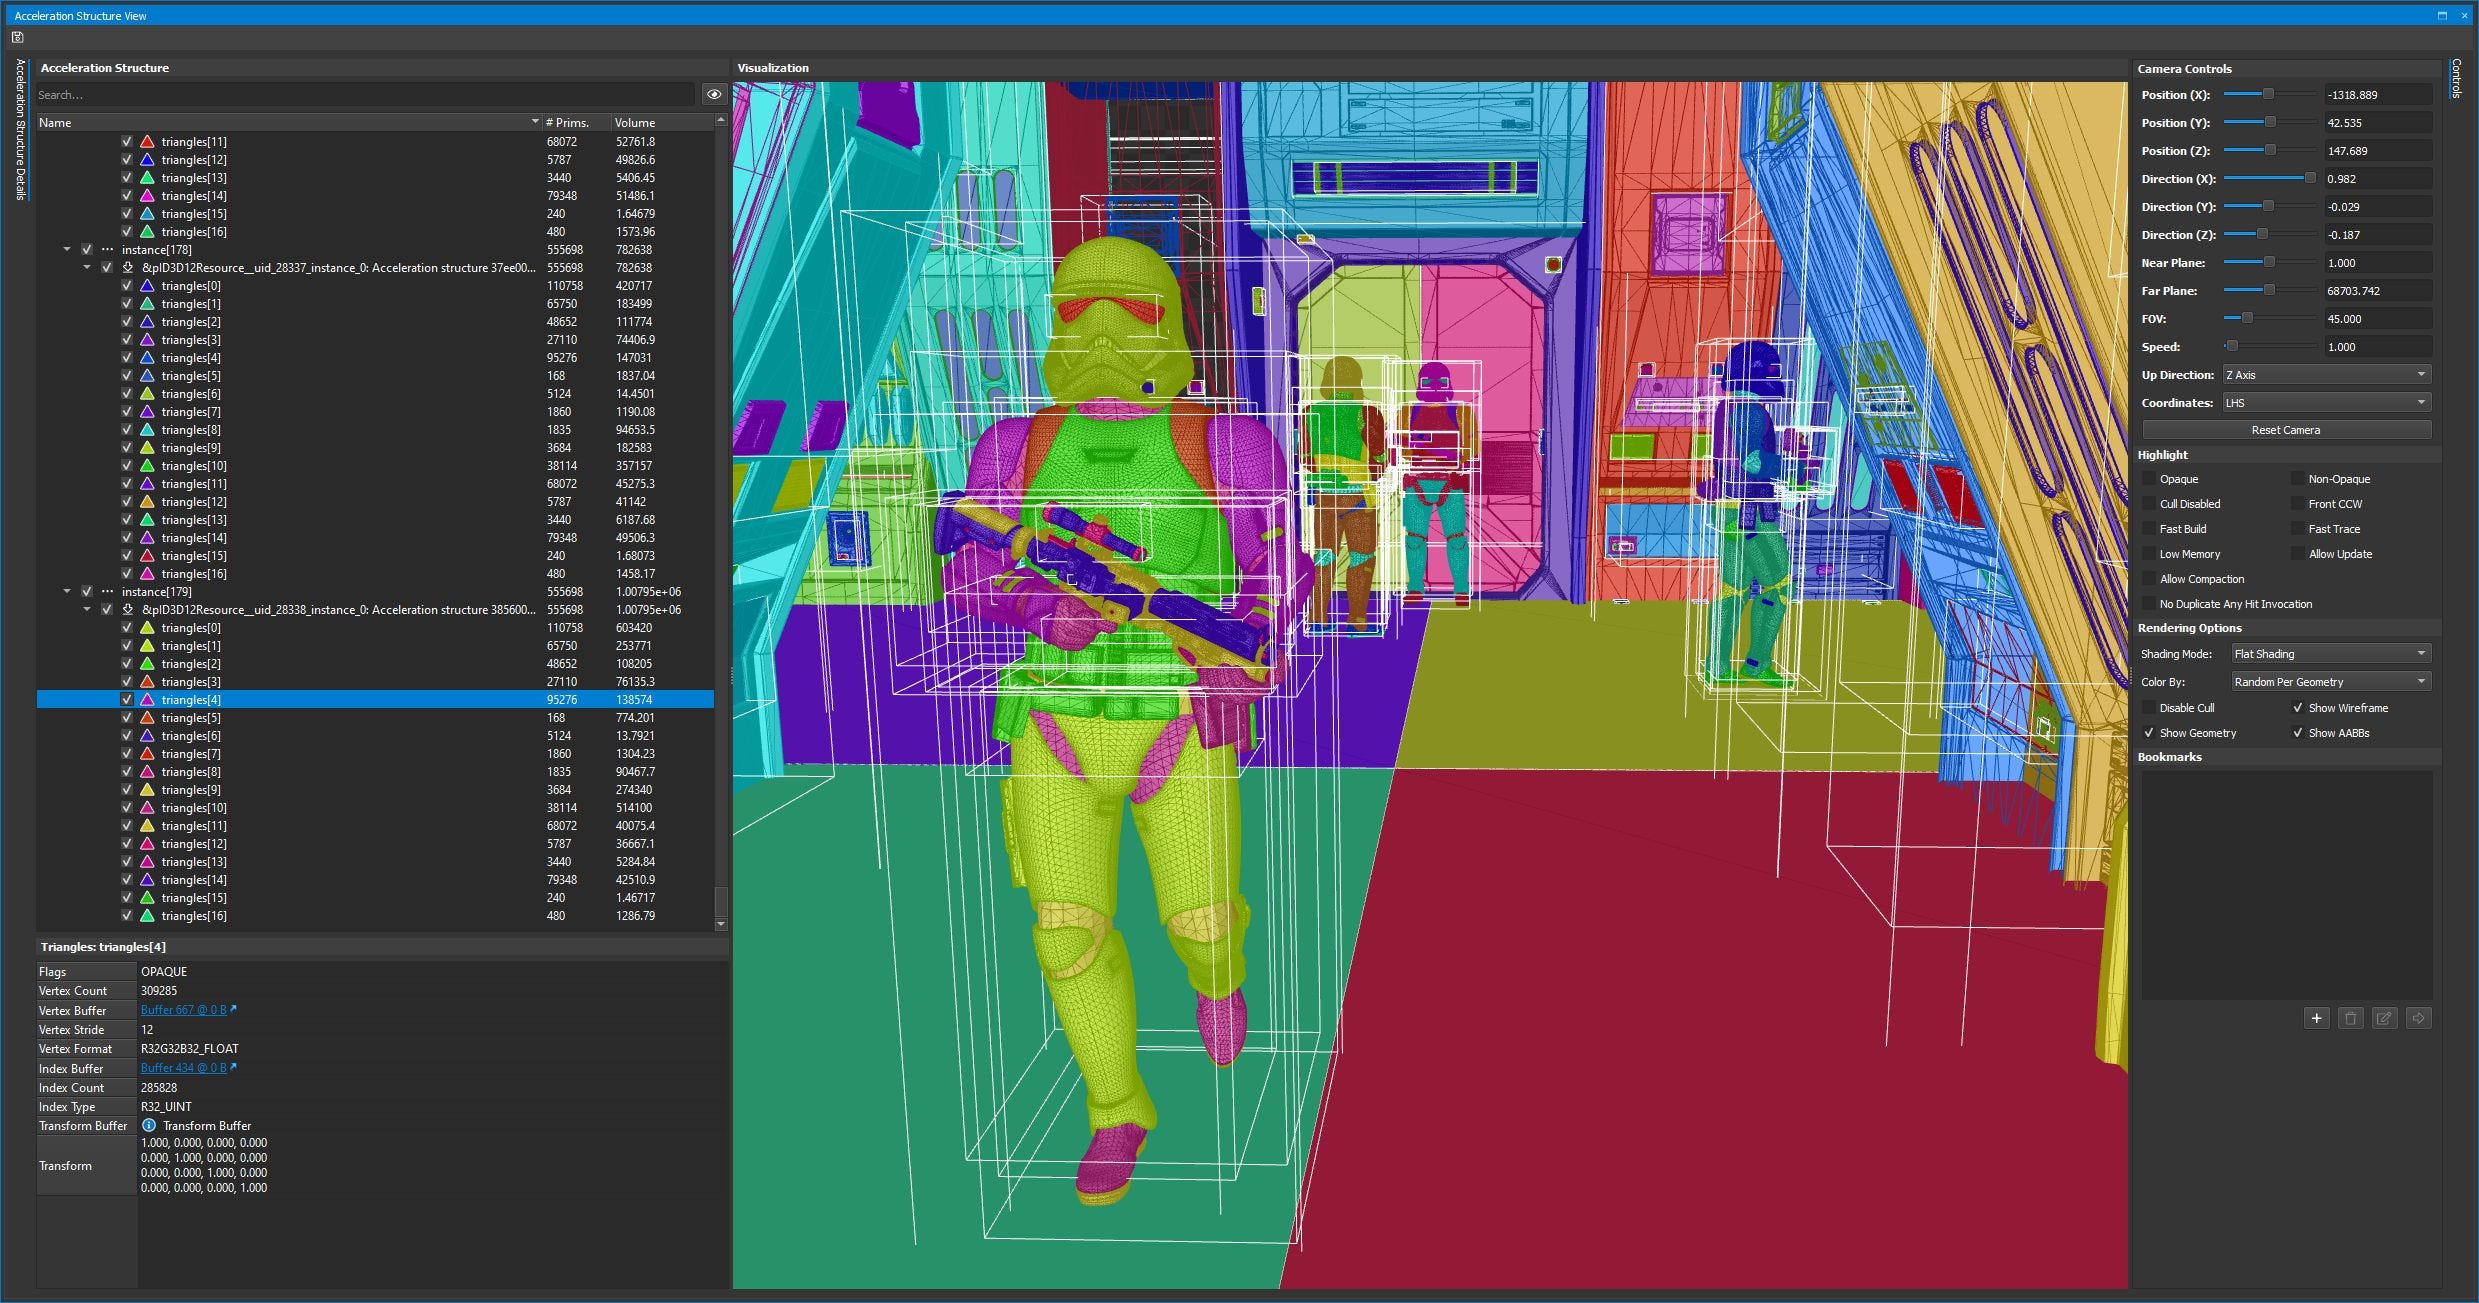The image size is (2479, 1303).
Task: Click the instance[179] three-dot icon
Action: pos(107,592)
